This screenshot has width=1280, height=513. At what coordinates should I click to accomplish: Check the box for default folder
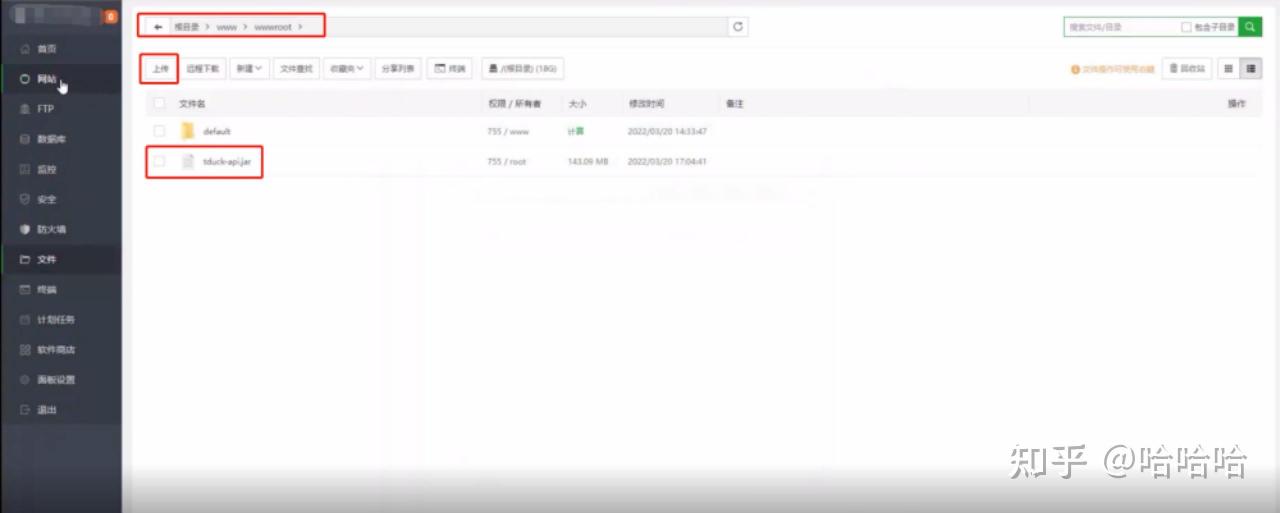click(x=159, y=131)
